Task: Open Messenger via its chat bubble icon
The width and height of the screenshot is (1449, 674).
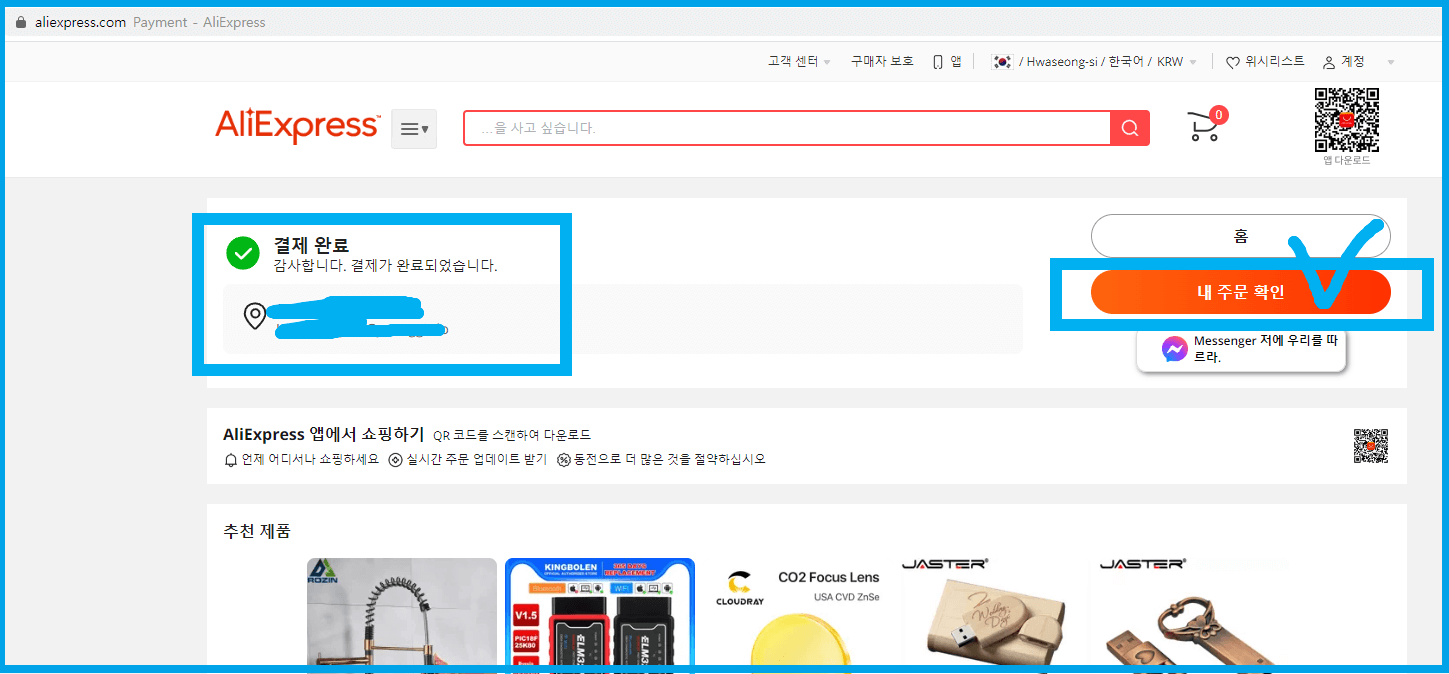Action: point(1174,348)
